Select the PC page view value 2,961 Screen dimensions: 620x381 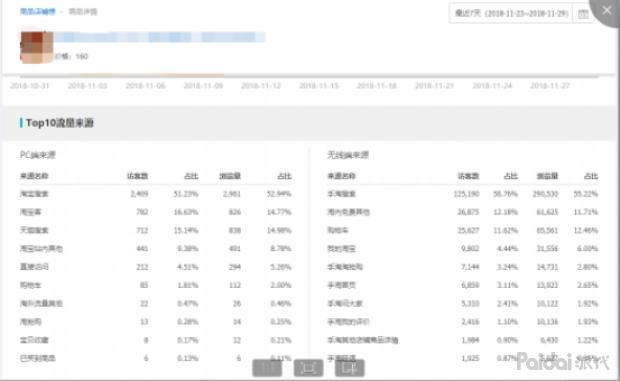point(232,194)
